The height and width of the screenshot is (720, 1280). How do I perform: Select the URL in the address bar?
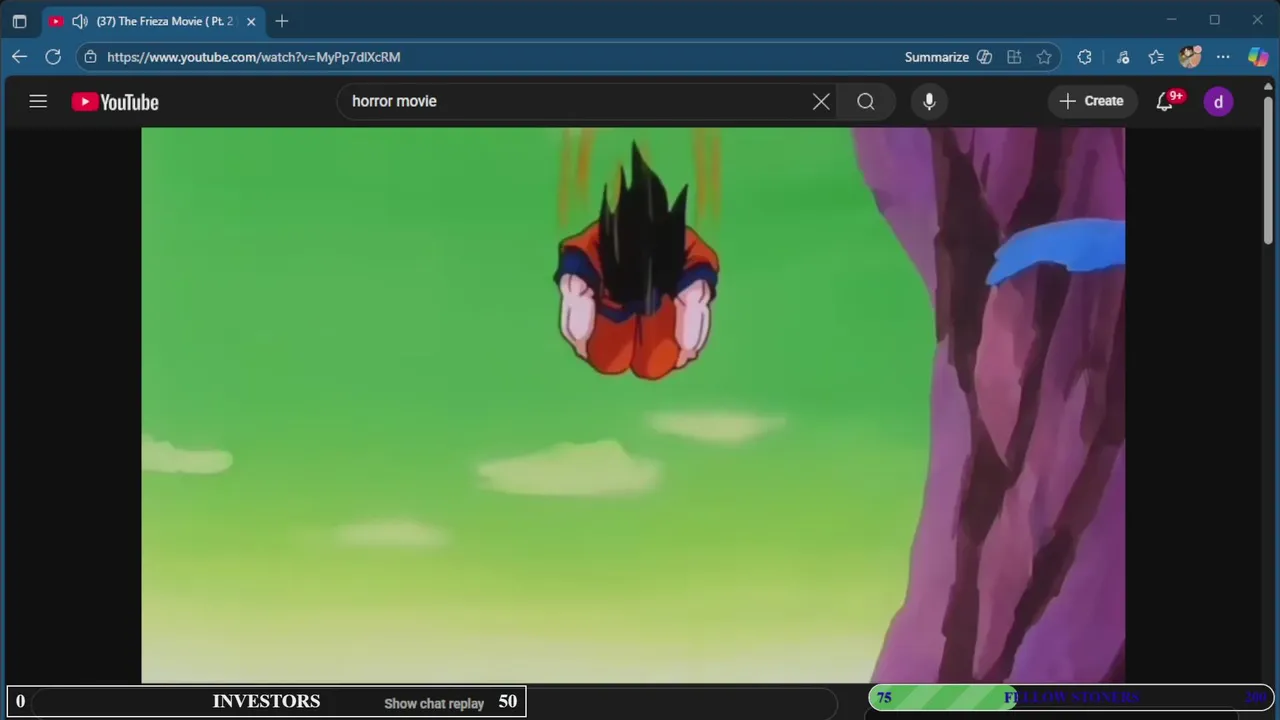tap(254, 57)
